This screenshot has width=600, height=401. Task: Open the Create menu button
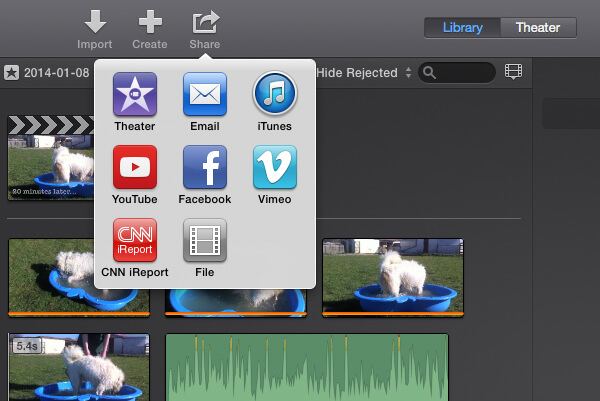click(150, 30)
